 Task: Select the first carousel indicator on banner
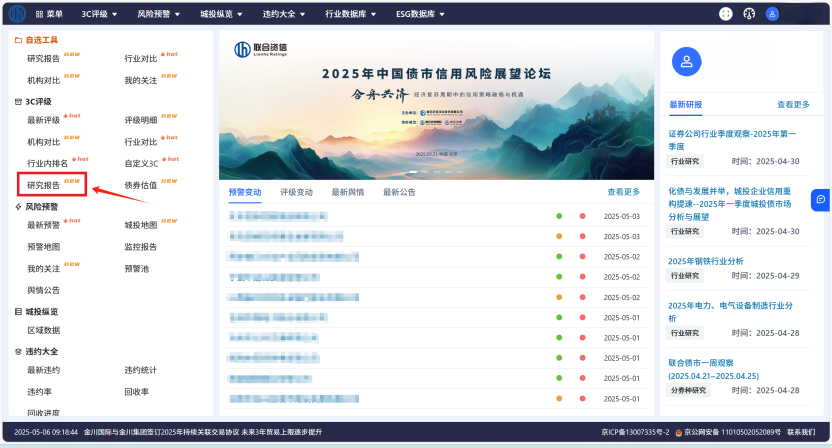[x=412, y=172]
